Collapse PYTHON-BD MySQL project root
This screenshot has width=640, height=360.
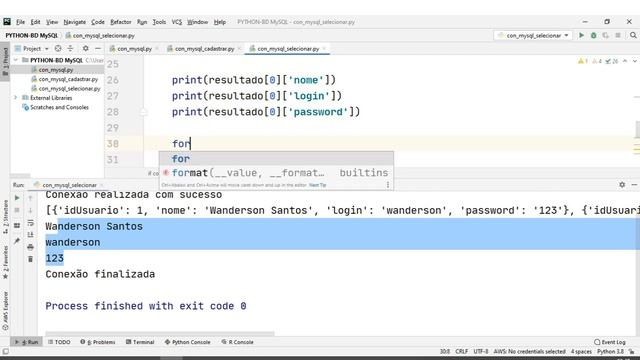(x=16, y=60)
